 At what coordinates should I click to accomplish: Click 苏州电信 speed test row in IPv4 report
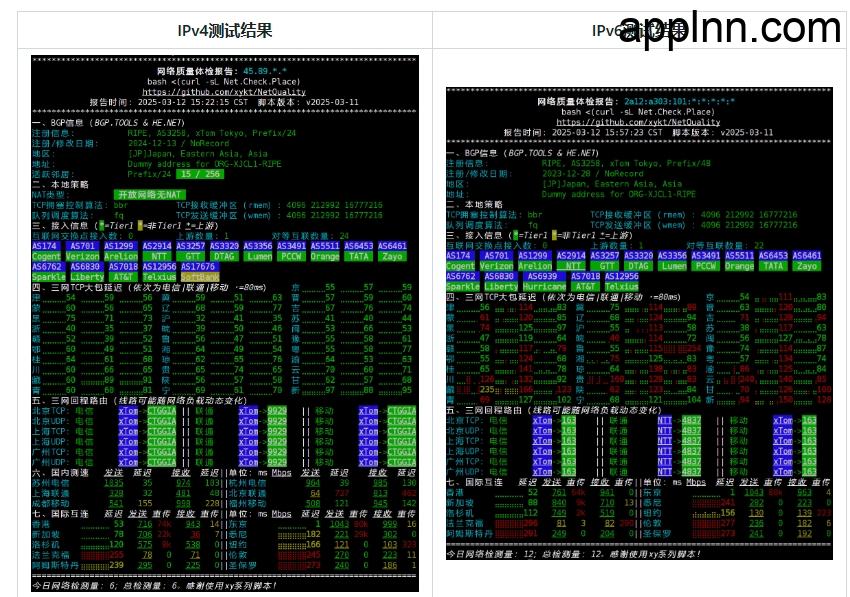coord(126,483)
